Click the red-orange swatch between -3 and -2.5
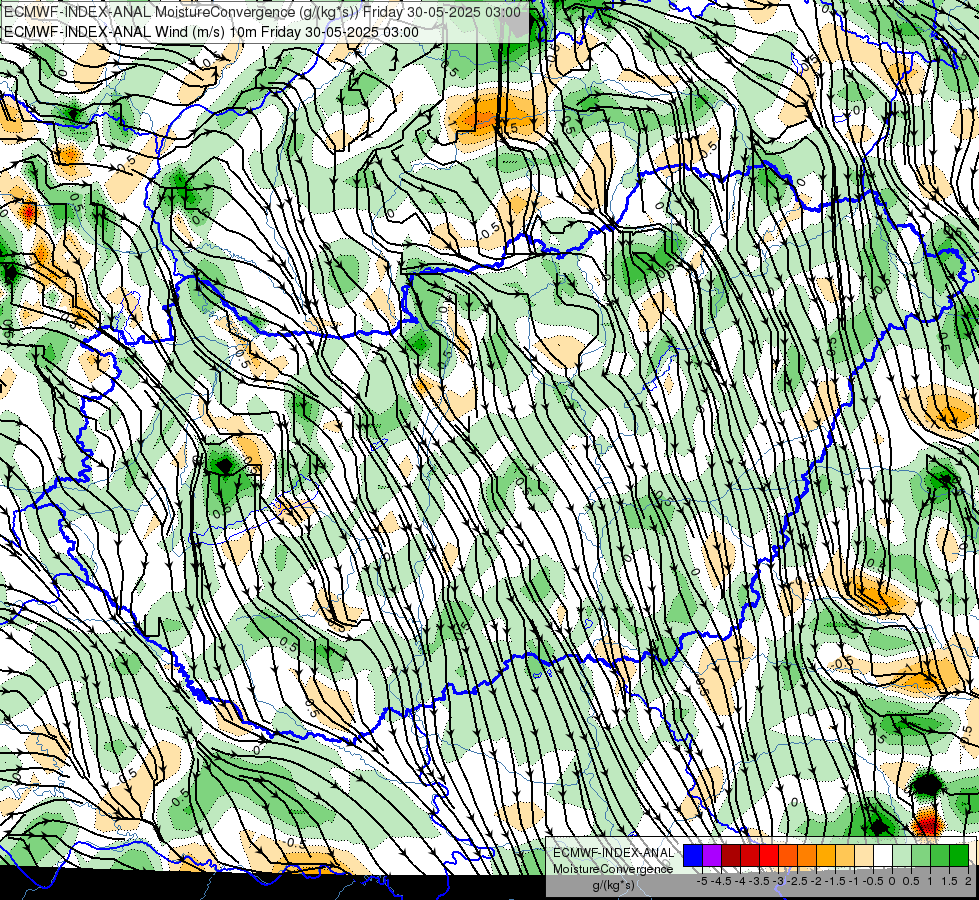 pyautogui.click(x=788, y=855)
